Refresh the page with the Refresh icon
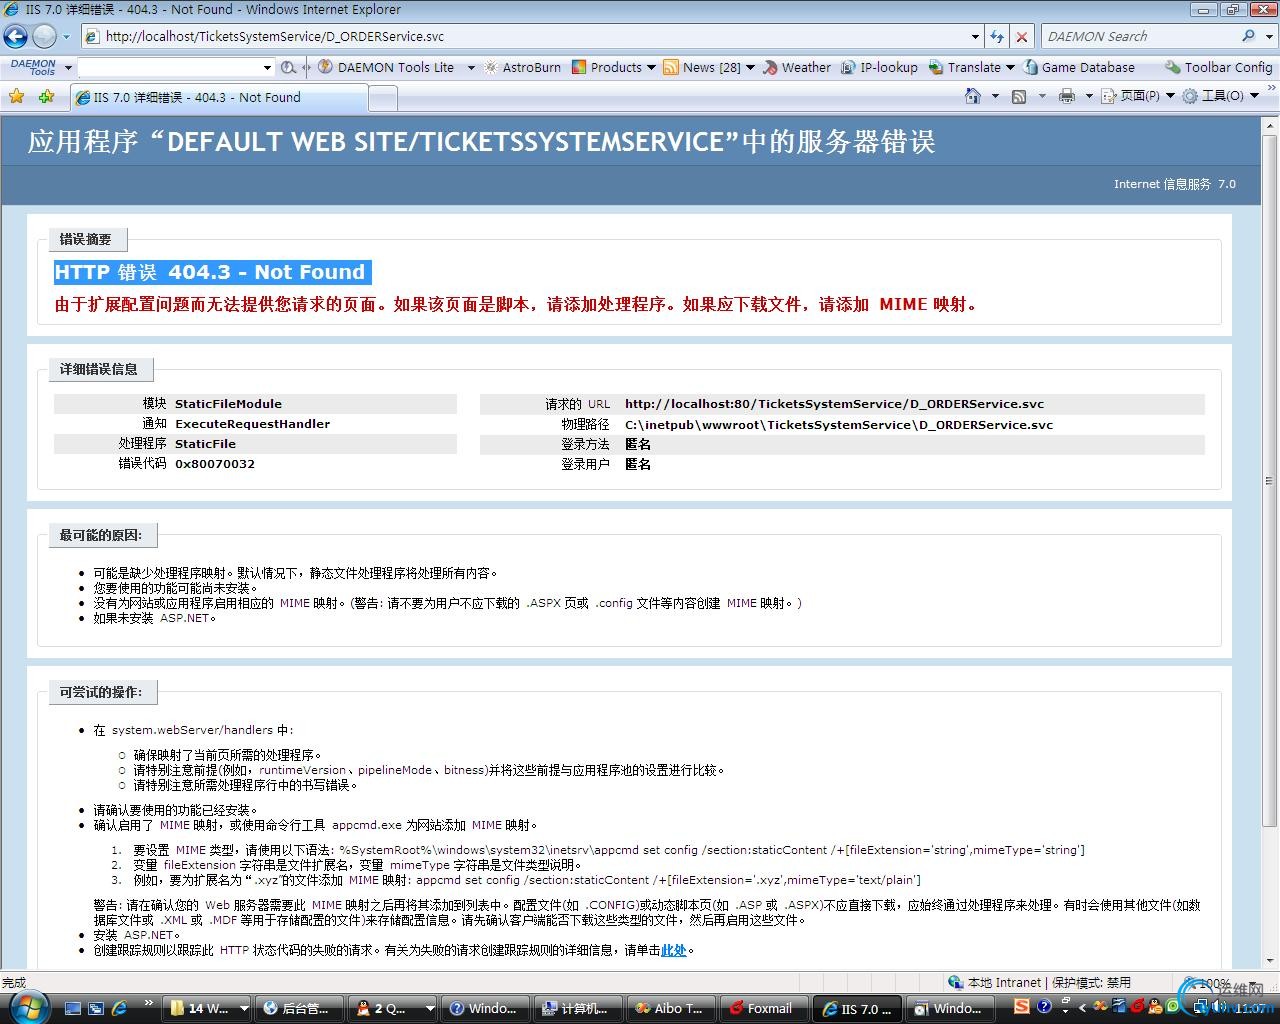 (997, 37)
